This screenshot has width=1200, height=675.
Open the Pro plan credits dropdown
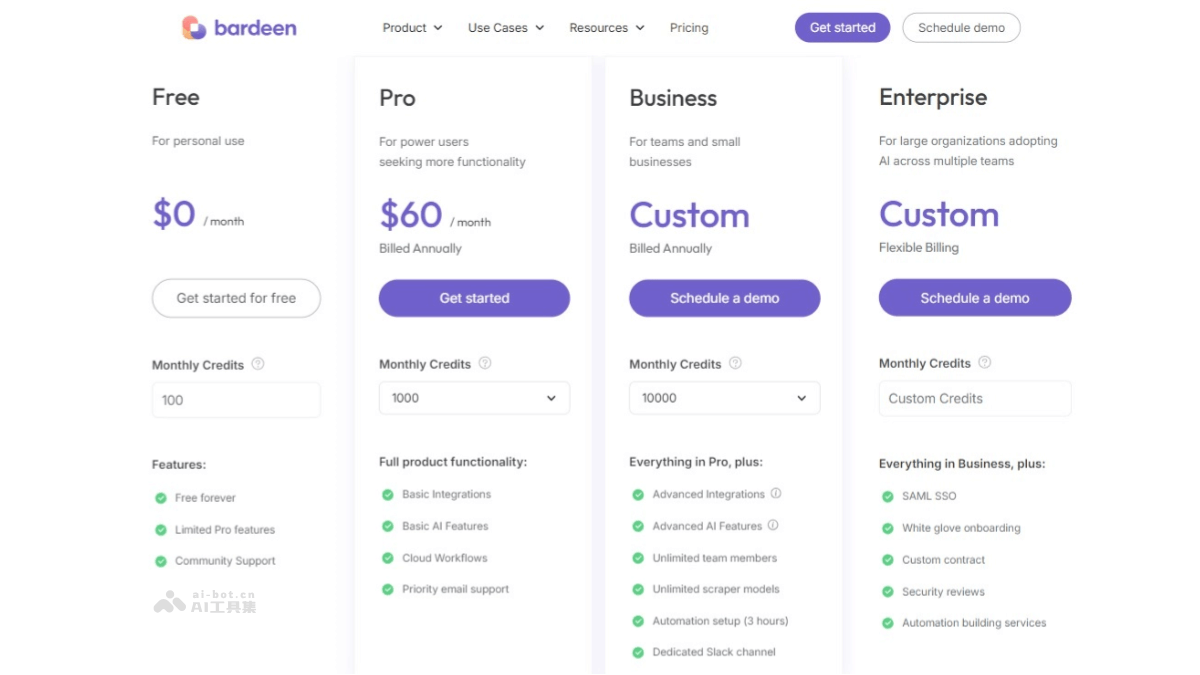[474, 398]
